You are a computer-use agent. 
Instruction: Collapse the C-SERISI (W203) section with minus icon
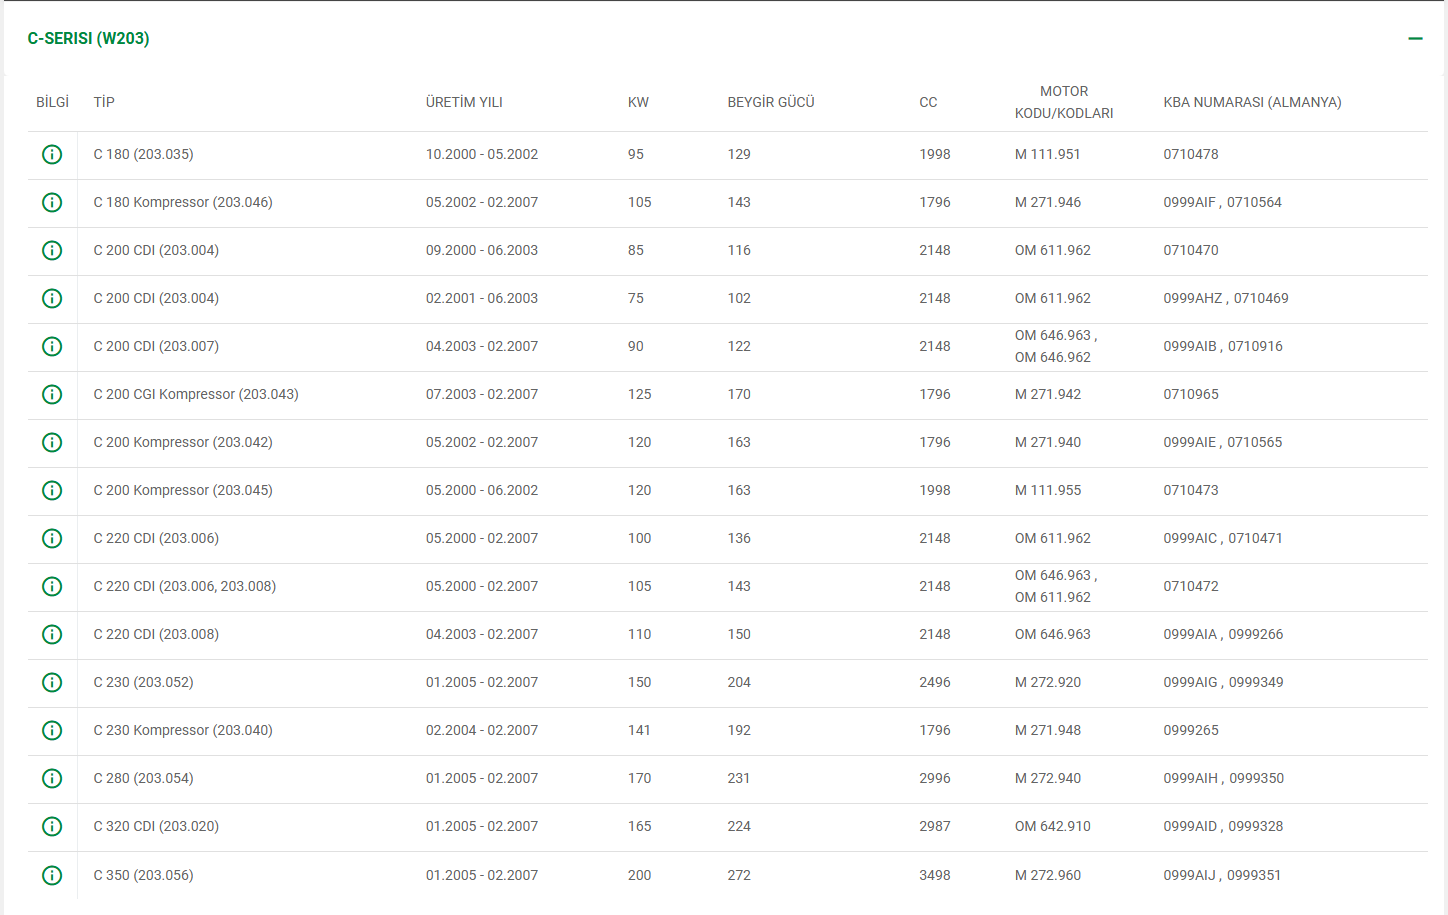pos(1415,39)
